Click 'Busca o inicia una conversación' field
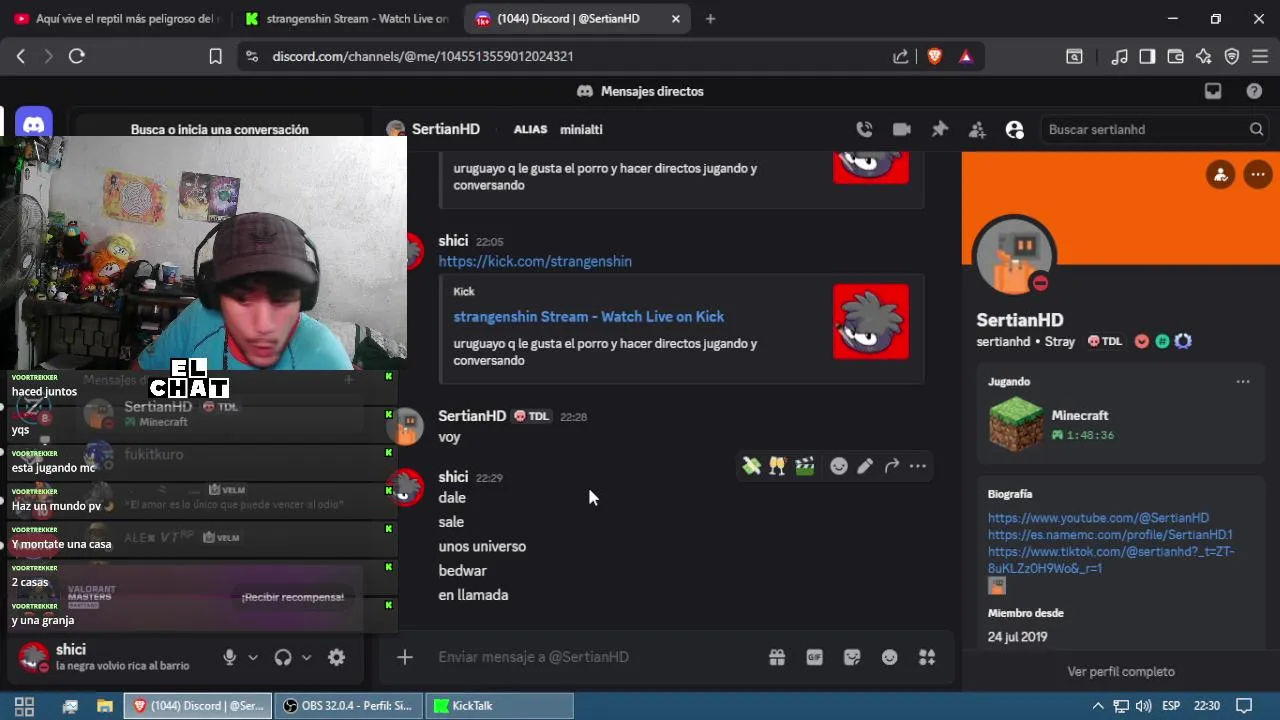This screenshot has height=720, width=1280. 220,129
